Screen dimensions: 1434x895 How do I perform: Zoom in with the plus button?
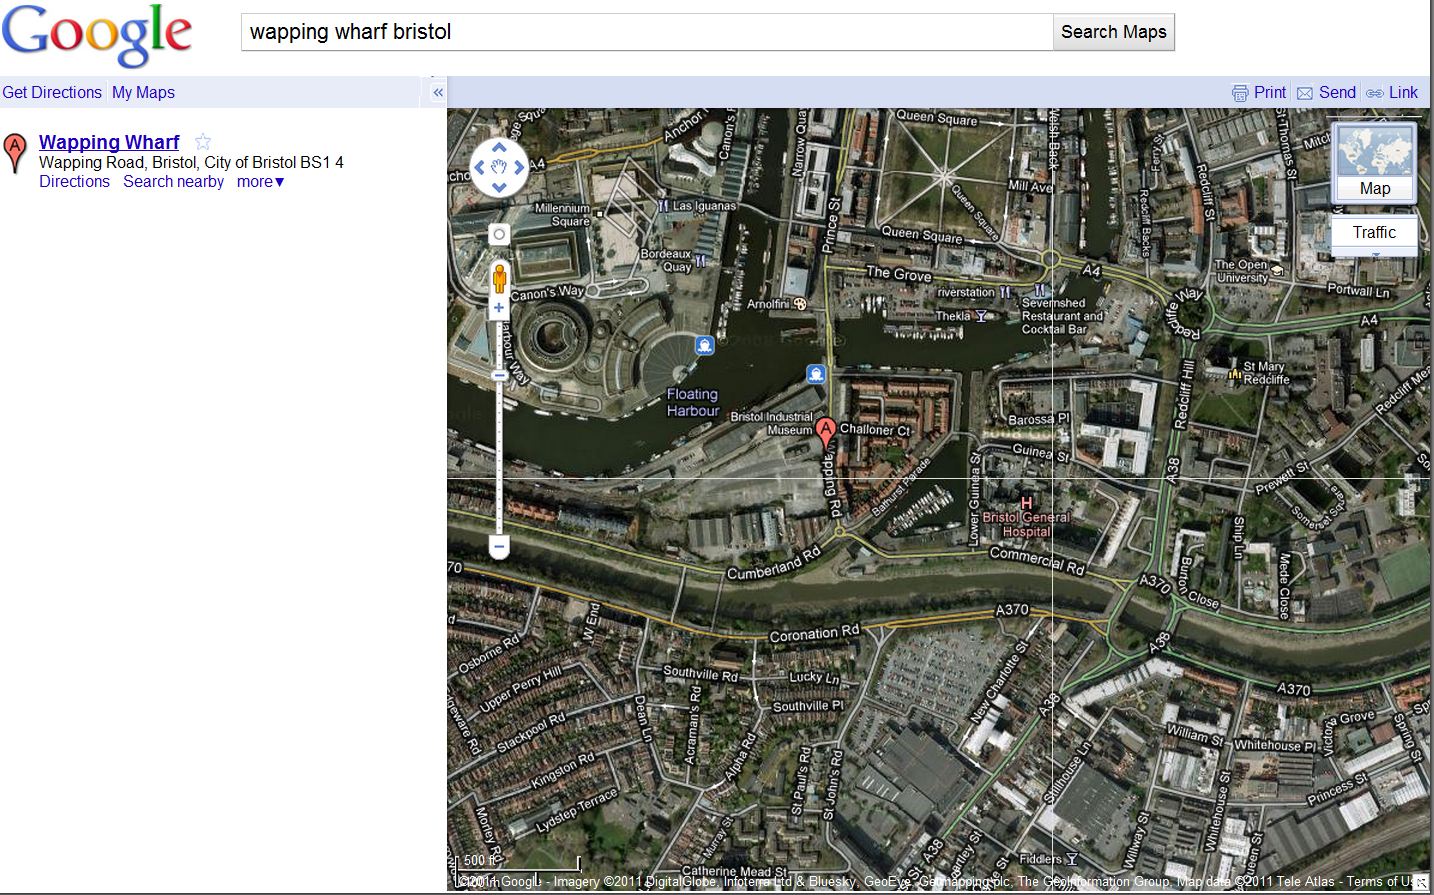[x=499, y=308]
